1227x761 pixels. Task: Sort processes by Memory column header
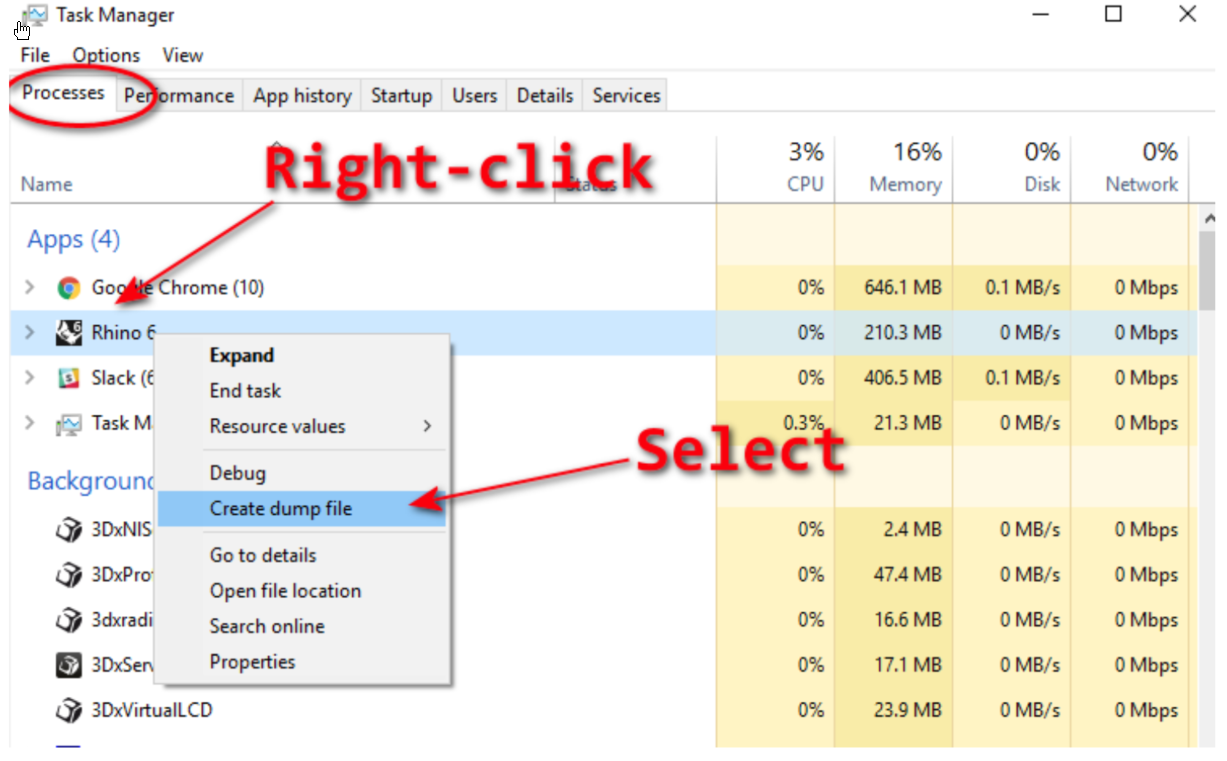894,168
